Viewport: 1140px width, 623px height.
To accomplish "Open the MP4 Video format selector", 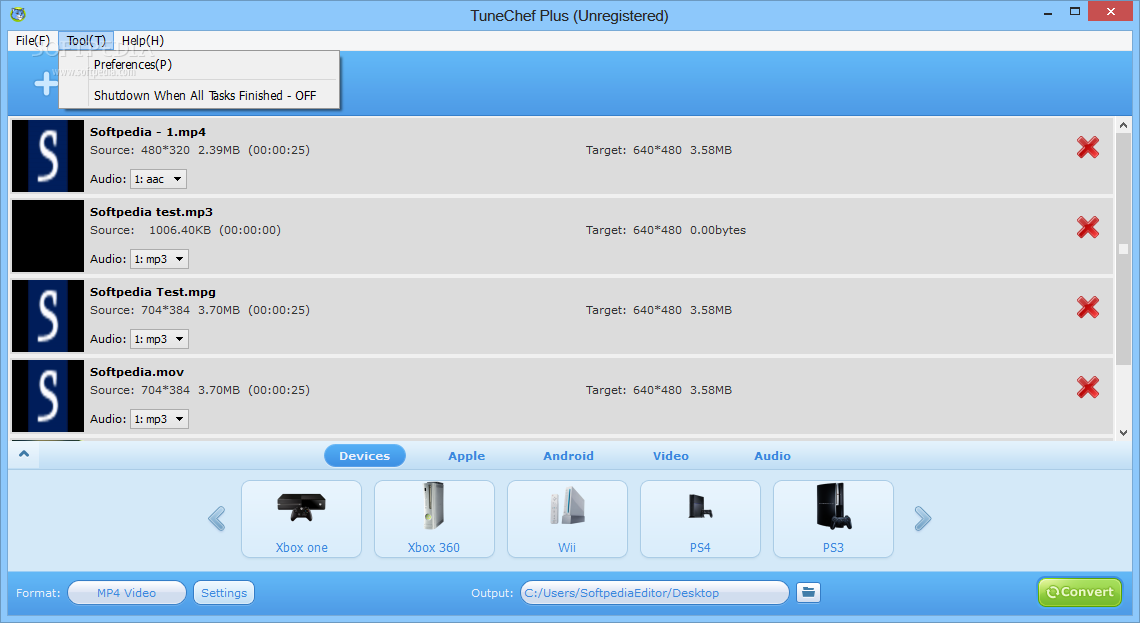I will pos(127,592).
